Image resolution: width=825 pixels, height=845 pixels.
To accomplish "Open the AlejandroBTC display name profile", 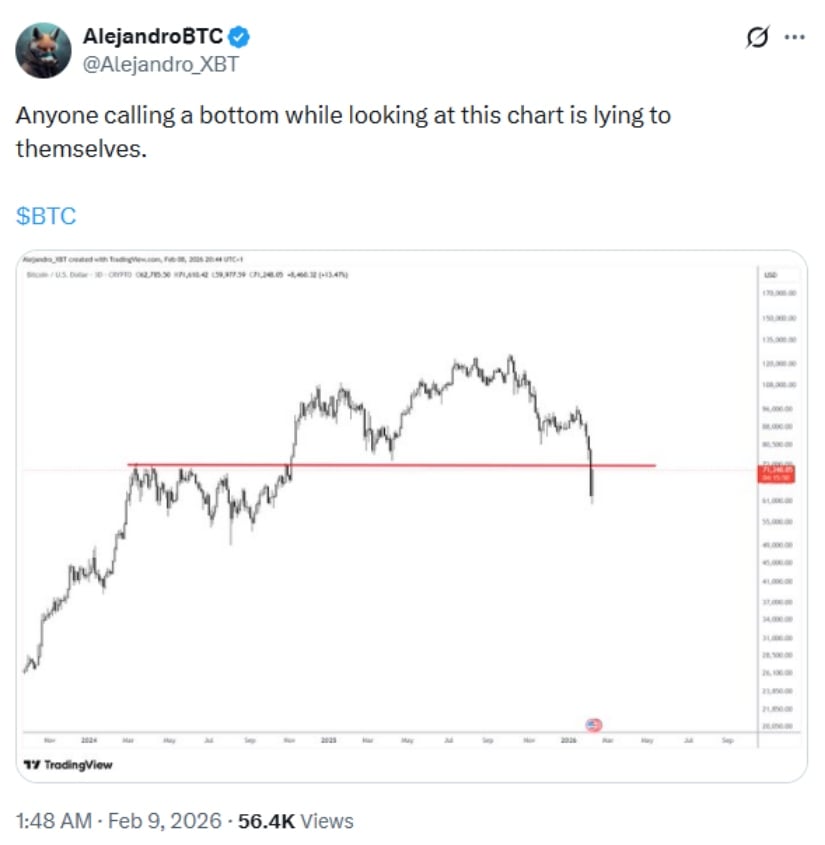I will pos(154,38).
